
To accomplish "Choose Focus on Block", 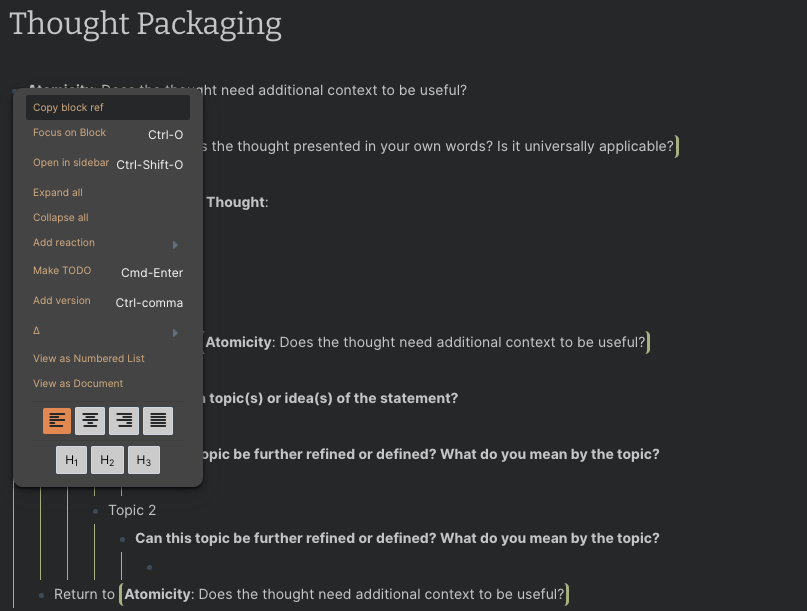I will pyautogui.click(x=69, y=133).
